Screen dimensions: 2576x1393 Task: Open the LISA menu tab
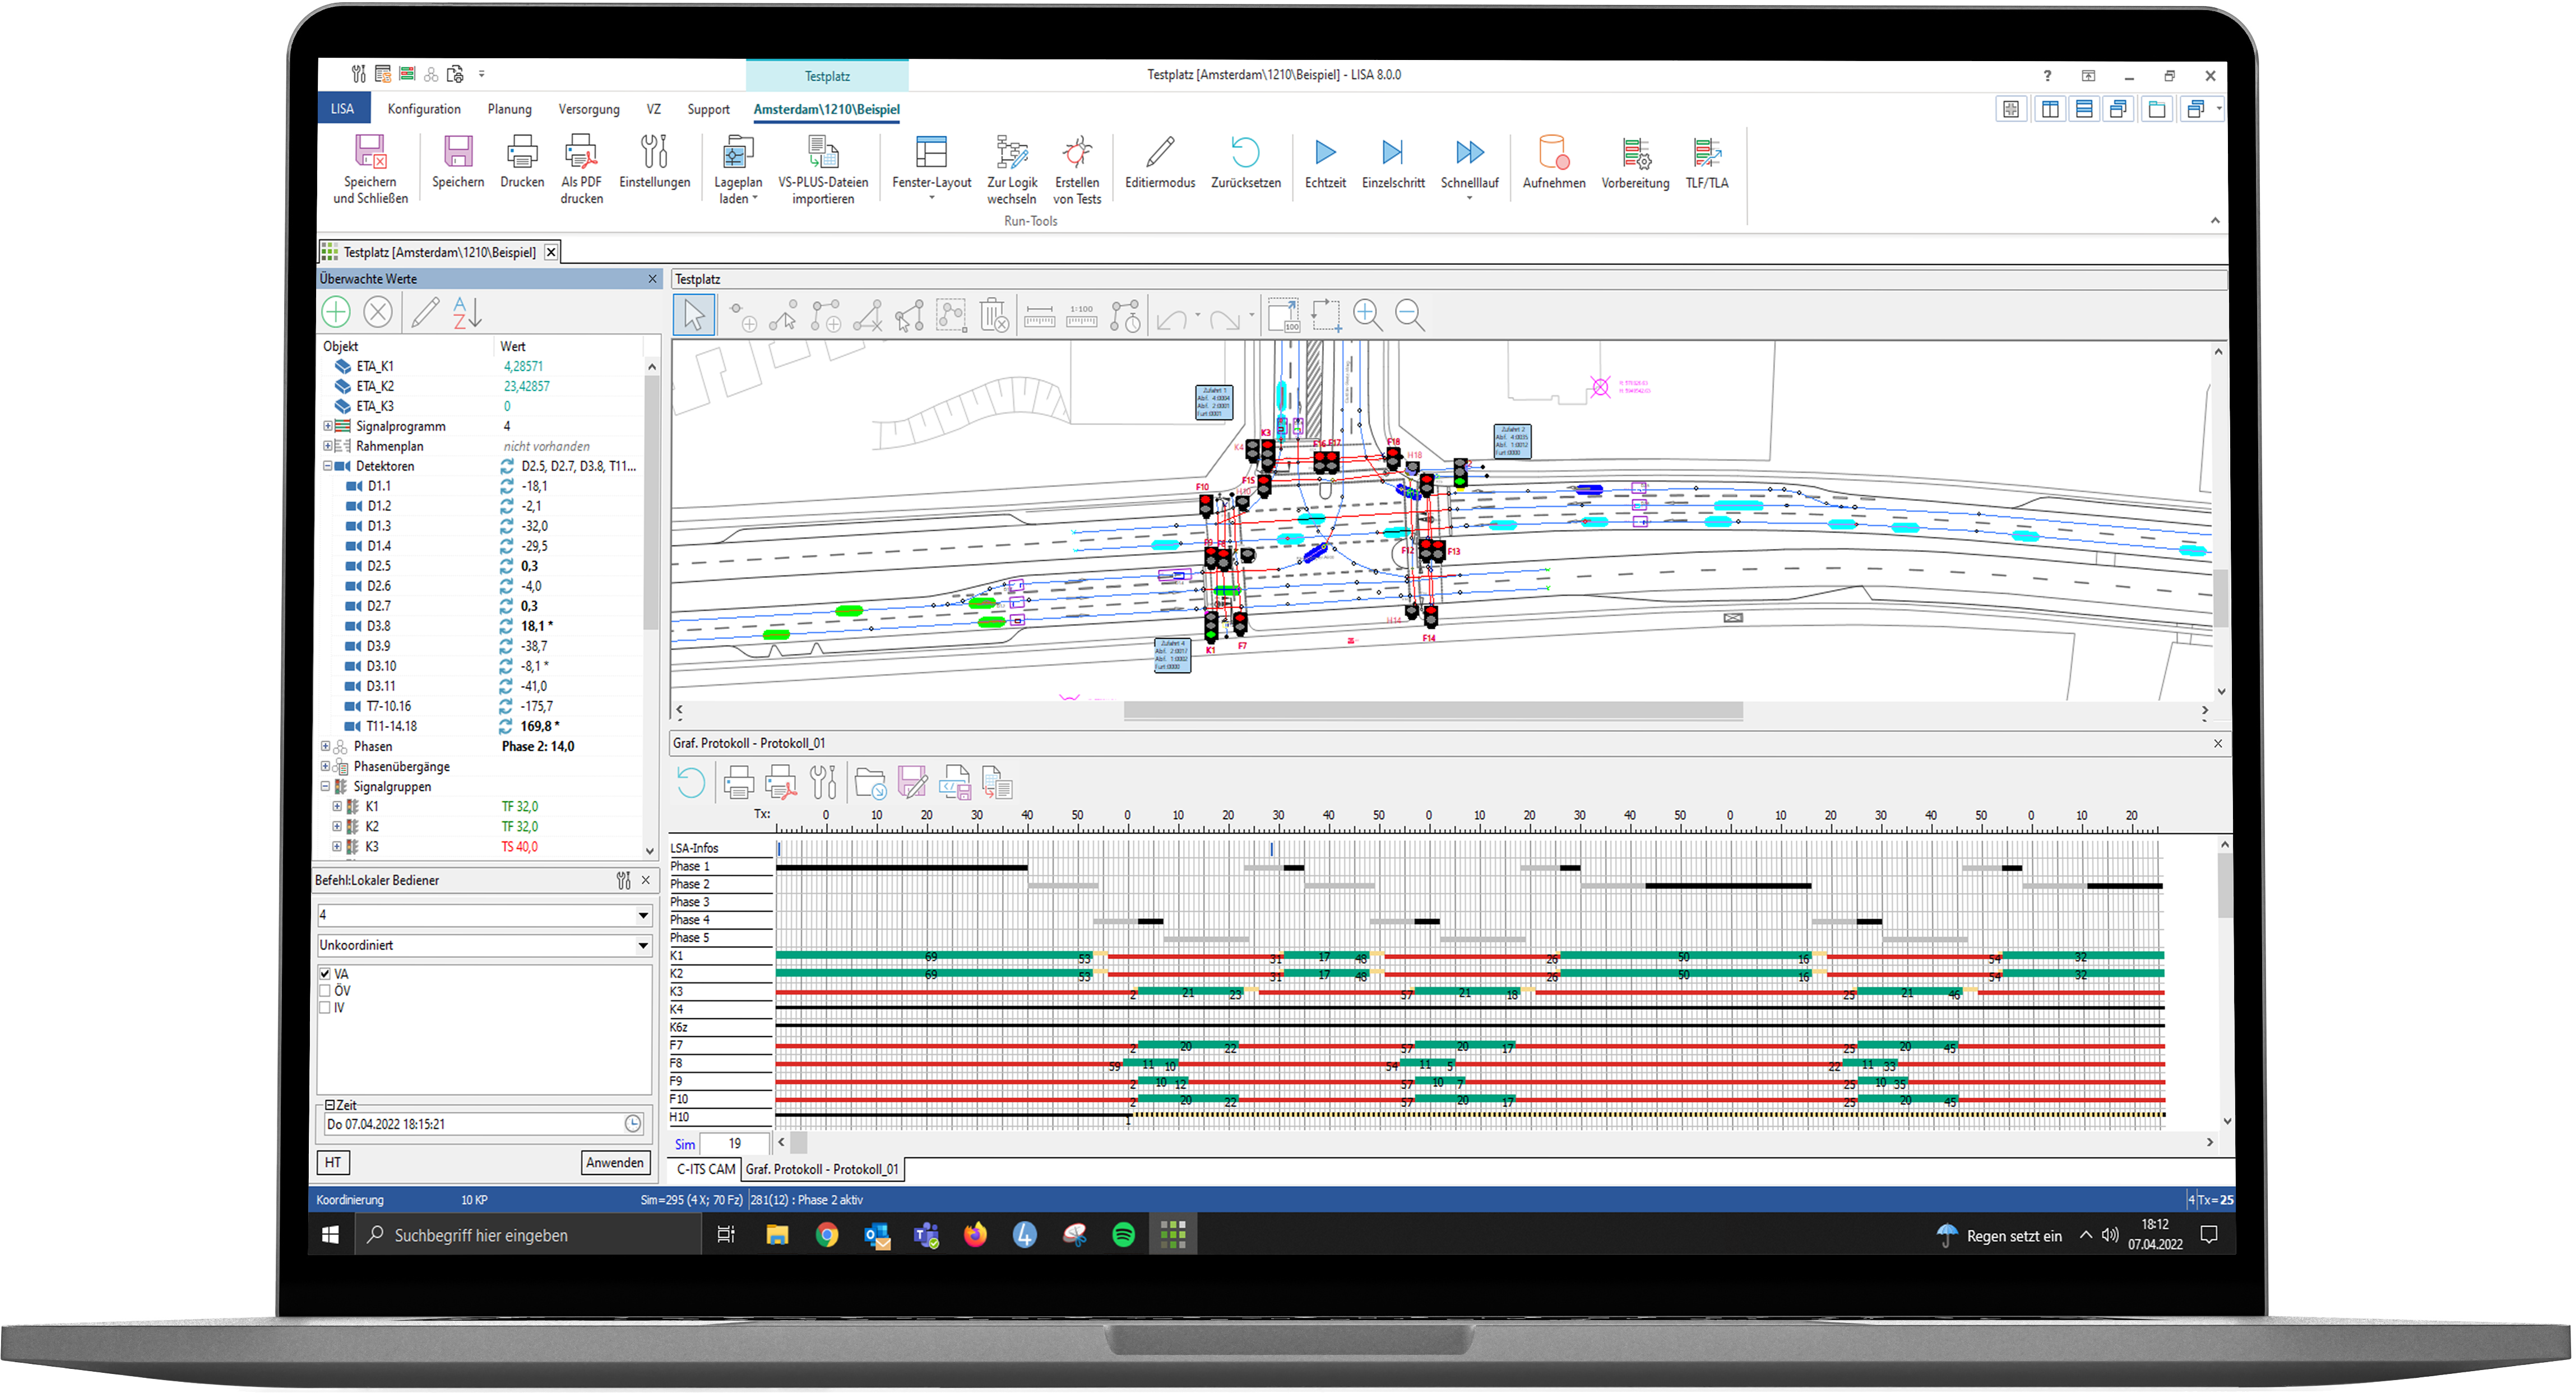coord(343,109)
